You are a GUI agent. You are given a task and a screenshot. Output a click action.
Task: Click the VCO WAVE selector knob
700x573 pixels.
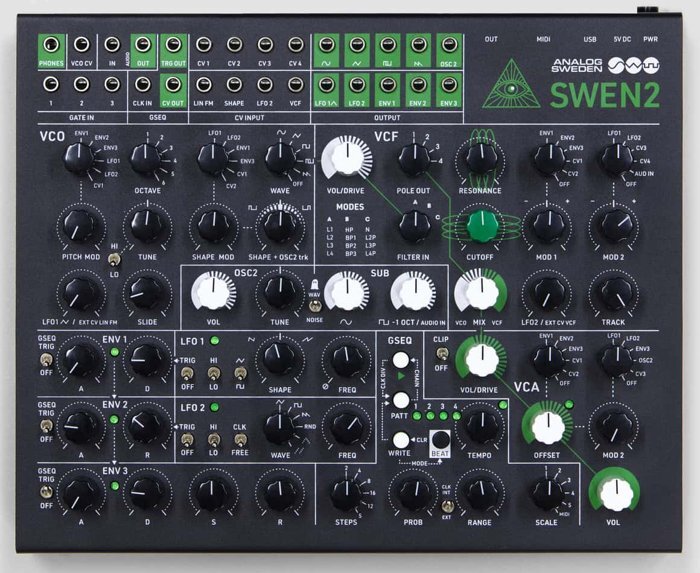[280, 159]
